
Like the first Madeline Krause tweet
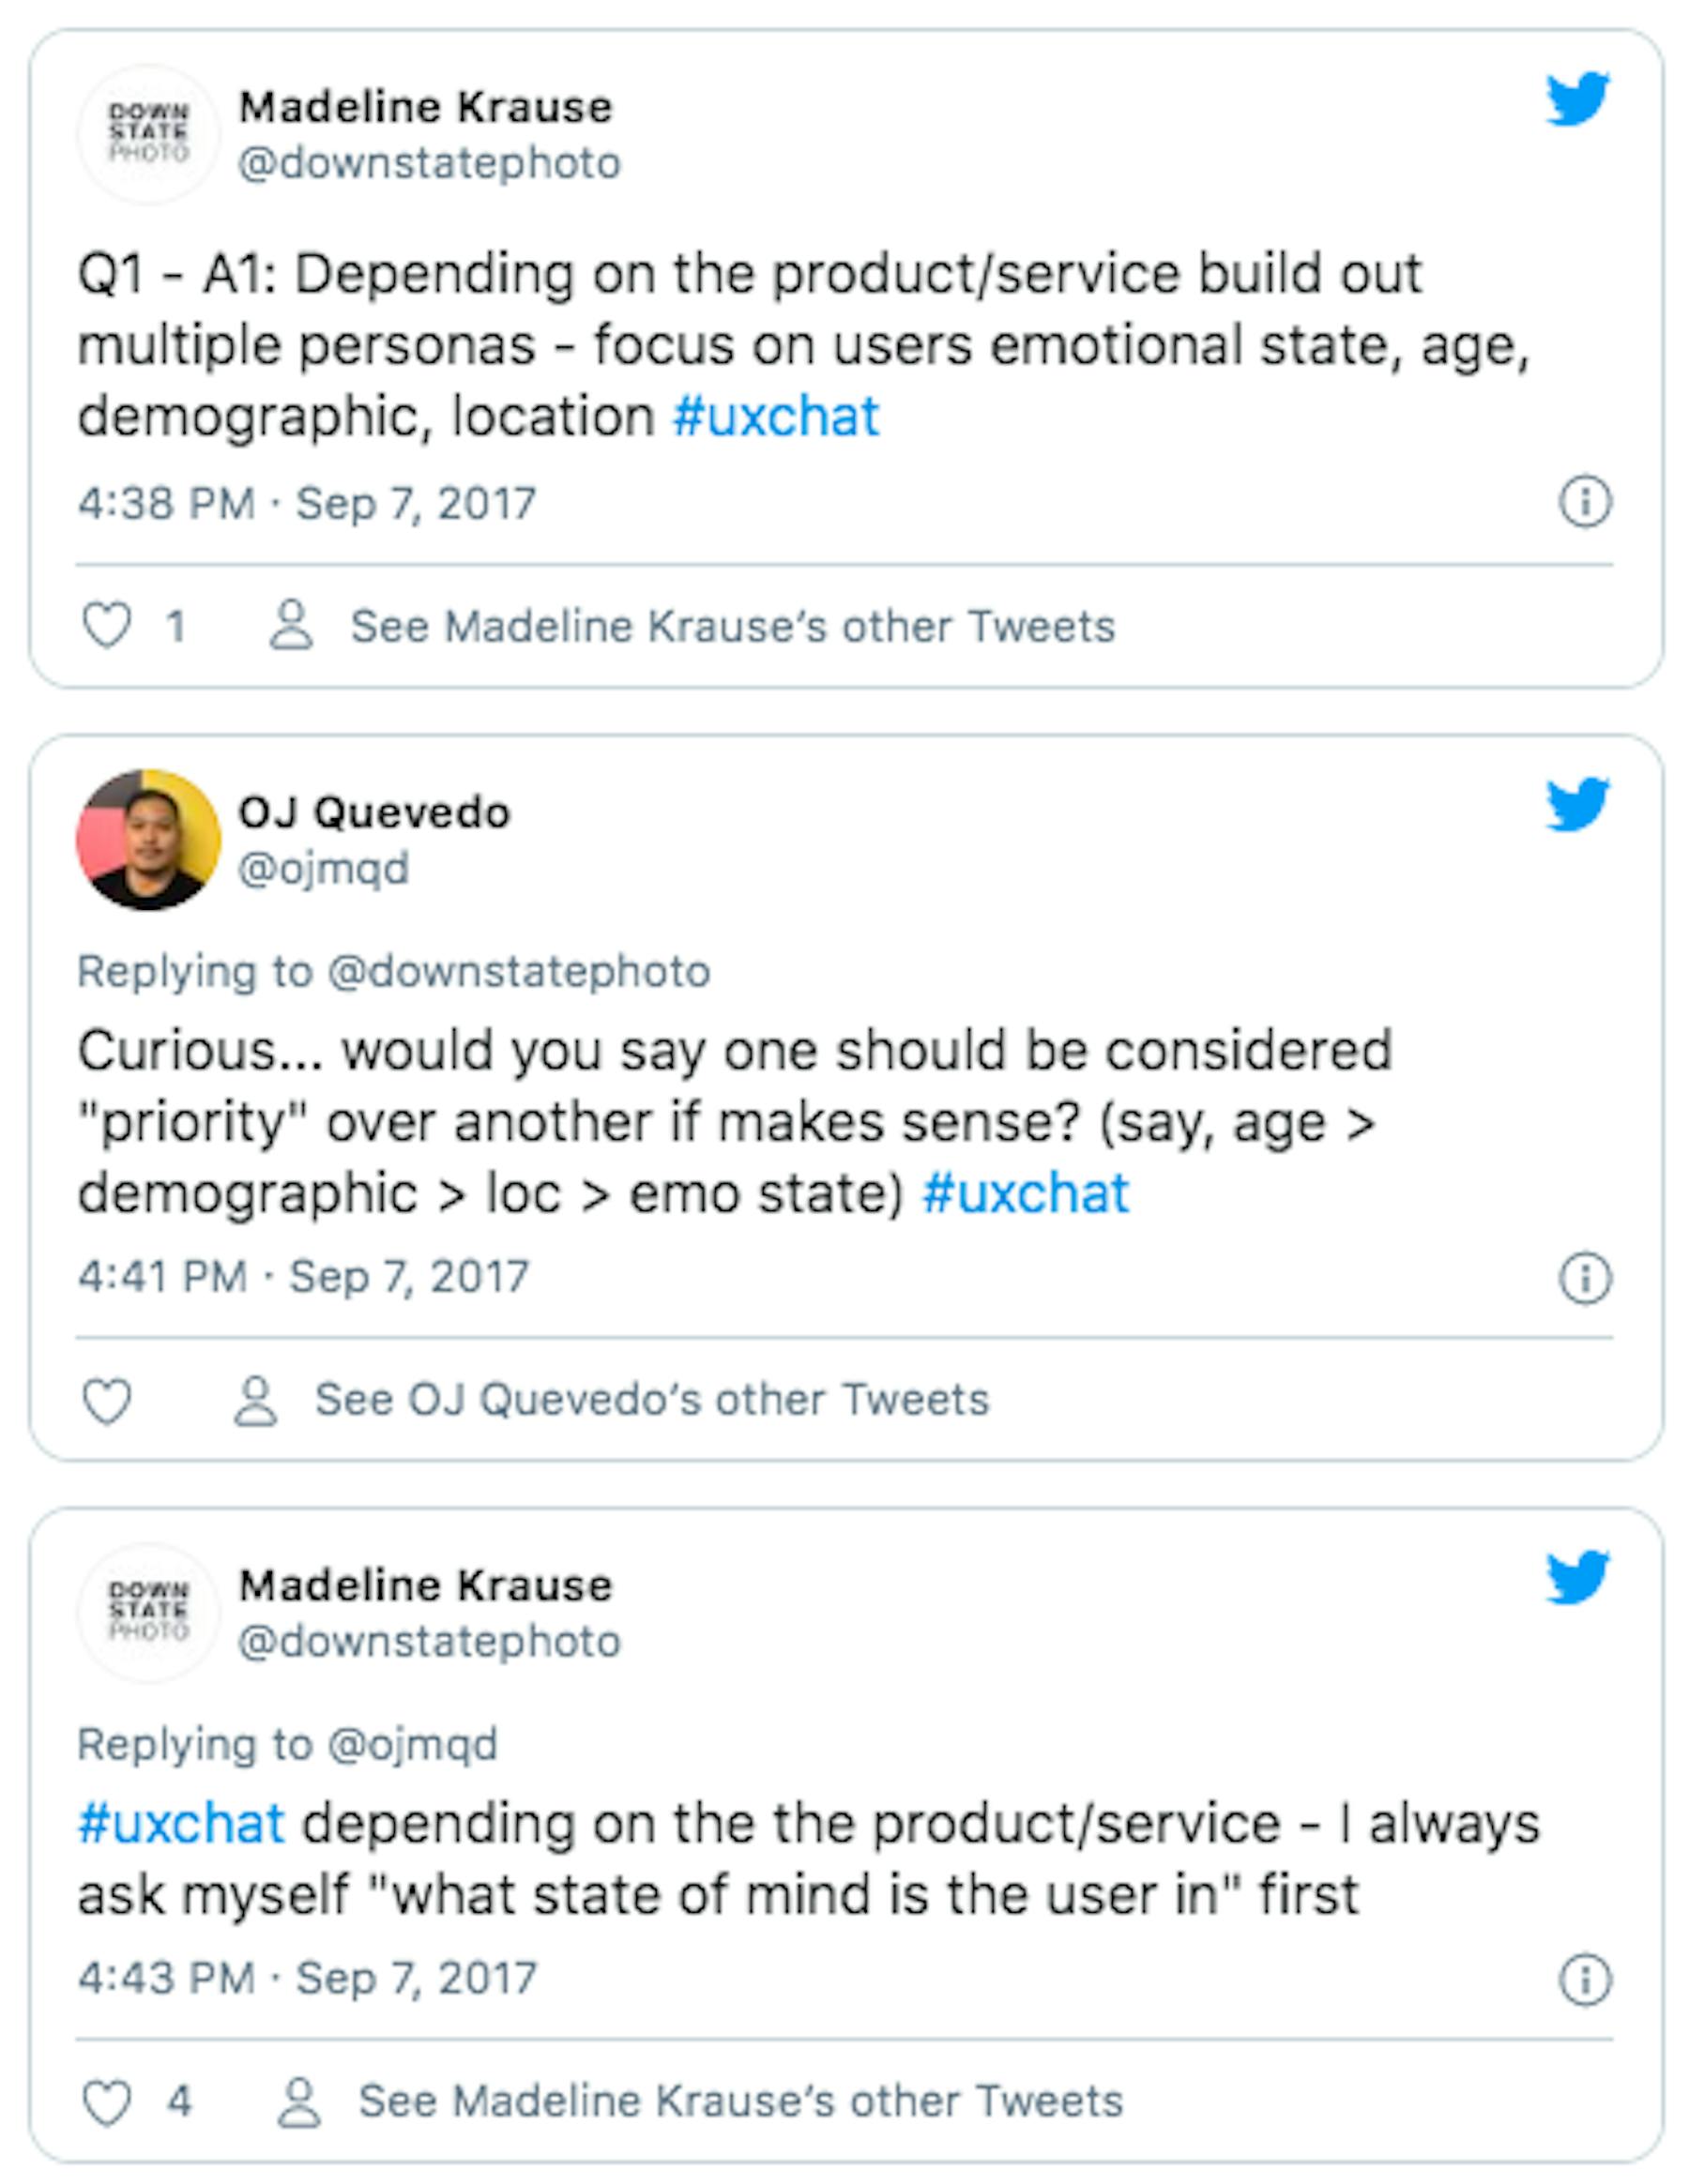tap(106, 625)
